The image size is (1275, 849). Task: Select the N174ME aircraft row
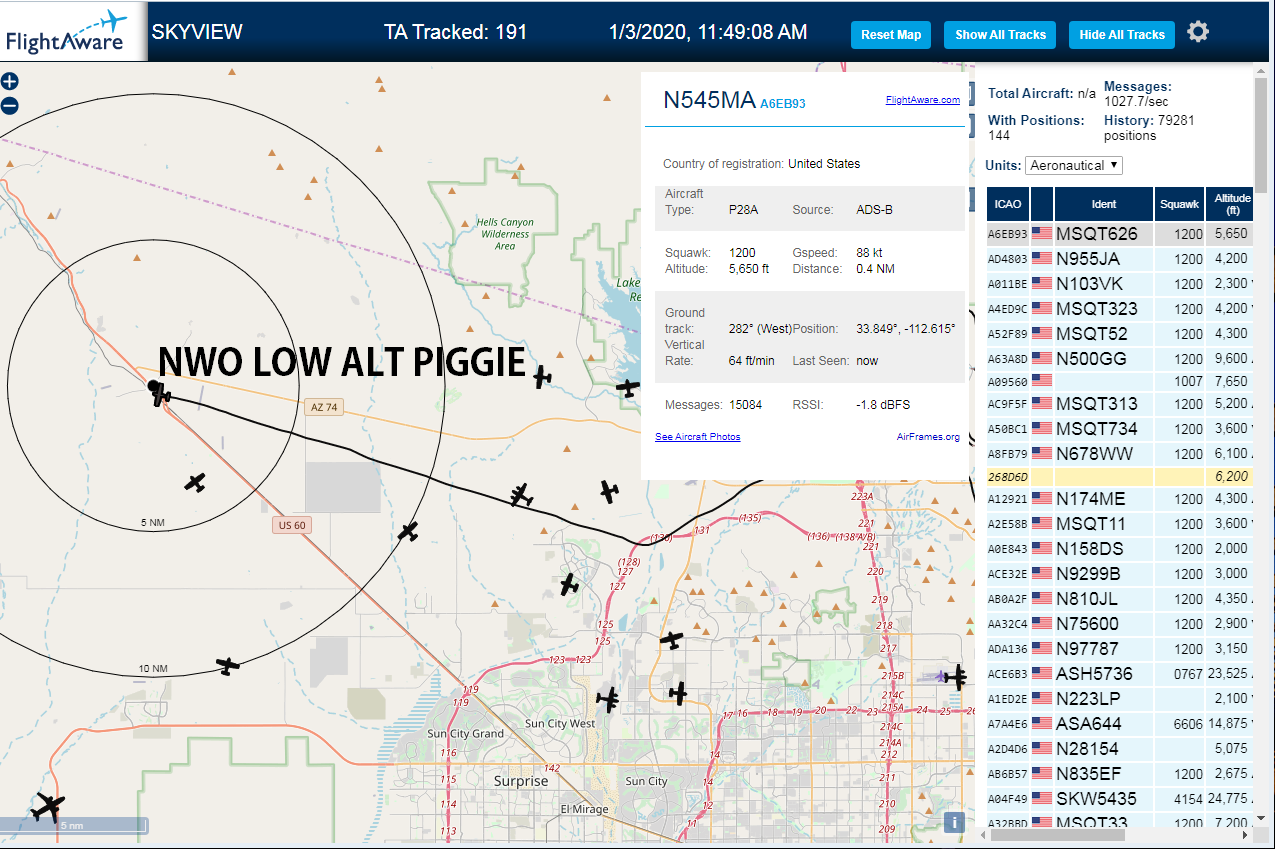click(x=1120, y=499)
